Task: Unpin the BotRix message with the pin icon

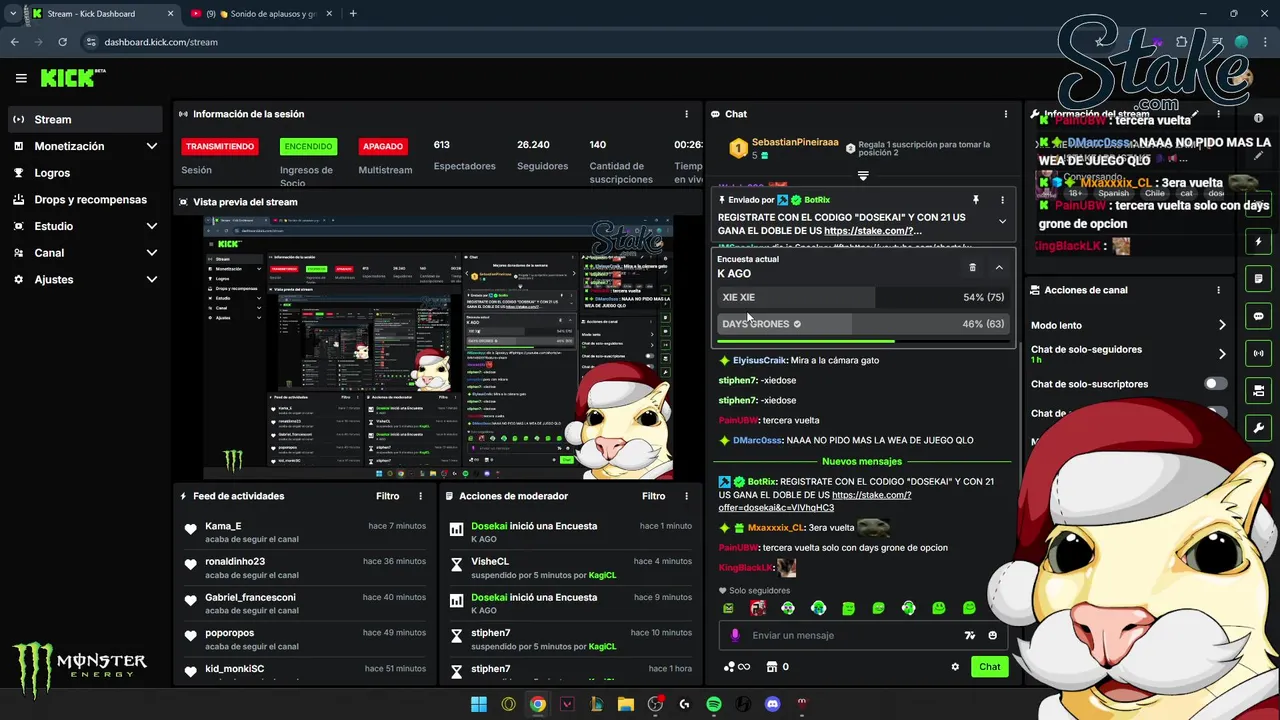Action: point(975,200)
